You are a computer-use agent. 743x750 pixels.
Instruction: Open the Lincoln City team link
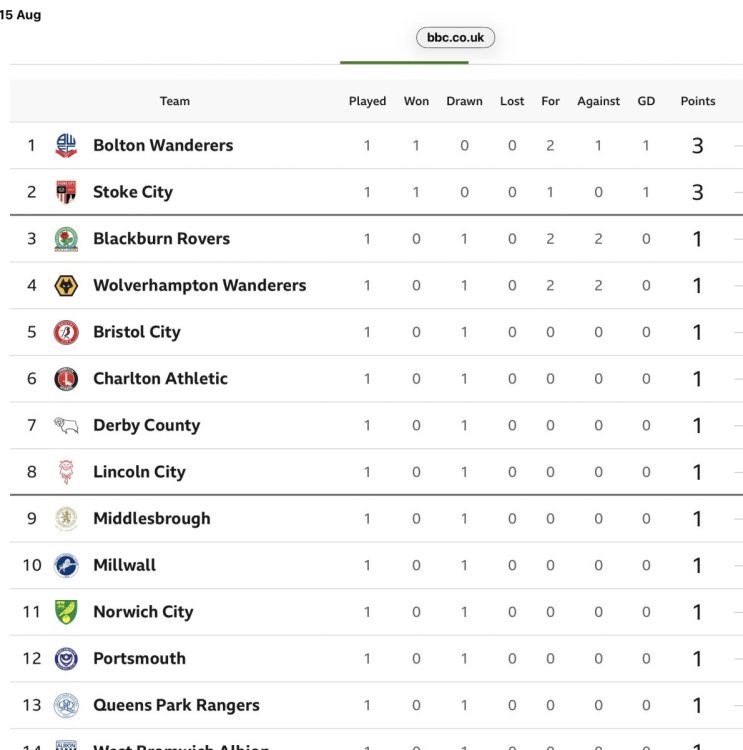pos(139,472)
